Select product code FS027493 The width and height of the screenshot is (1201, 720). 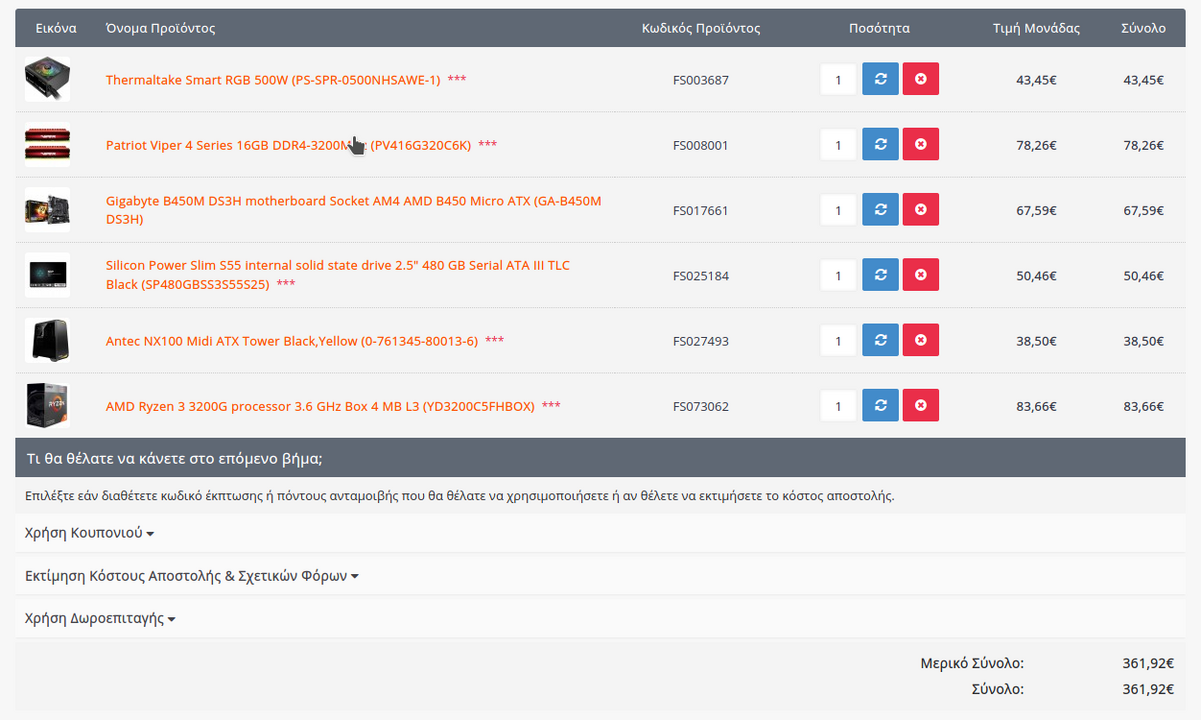[x=701, y=341]
